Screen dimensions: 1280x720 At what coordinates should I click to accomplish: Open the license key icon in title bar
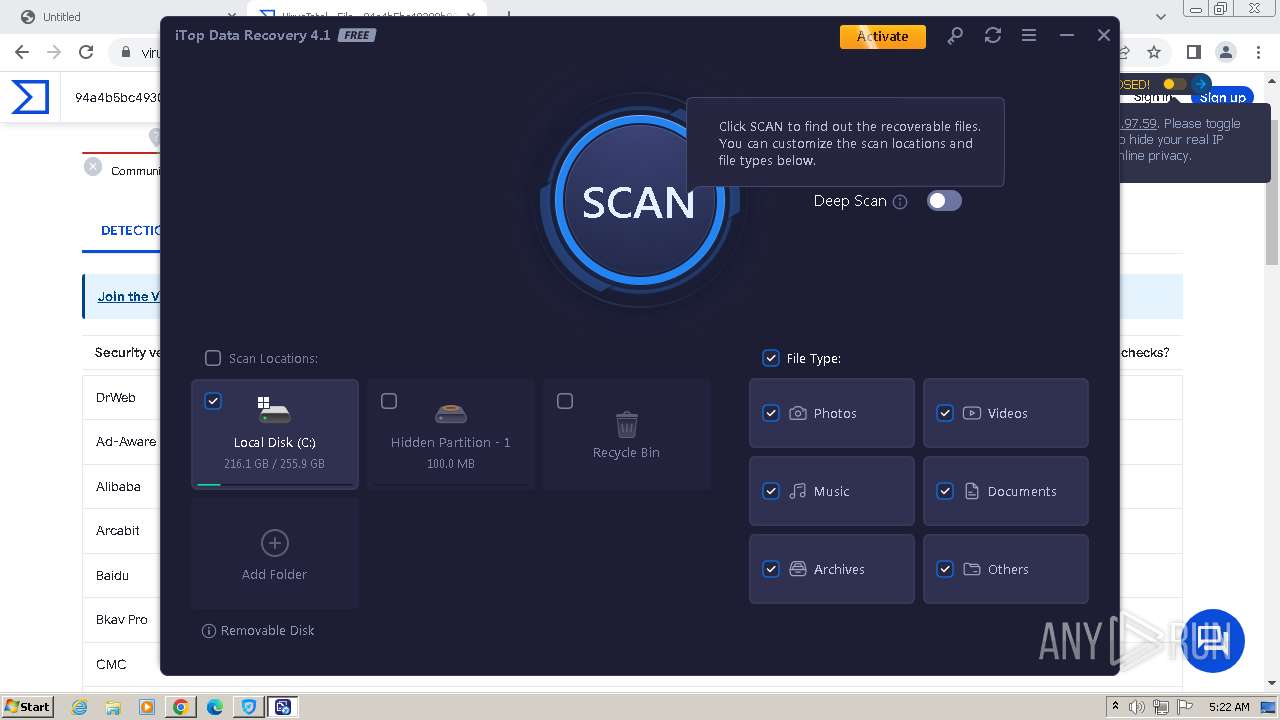tap(955, 35)
